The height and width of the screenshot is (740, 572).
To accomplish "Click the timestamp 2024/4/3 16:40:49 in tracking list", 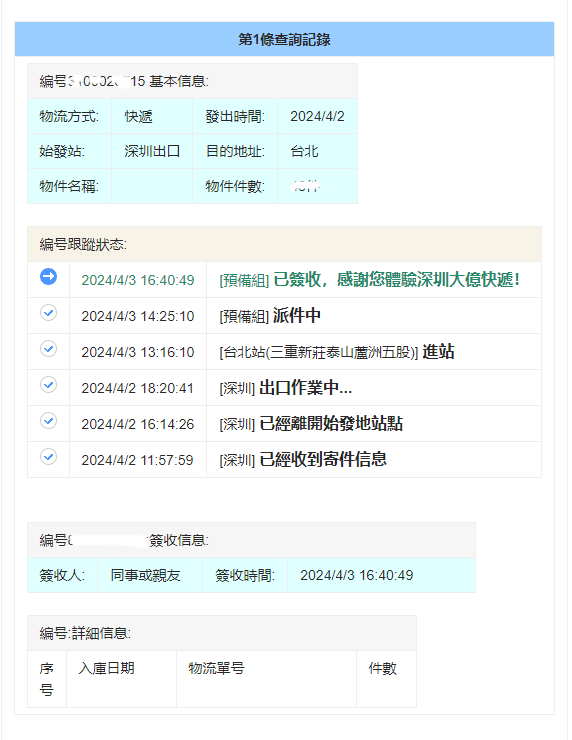I will pos(137,280).
